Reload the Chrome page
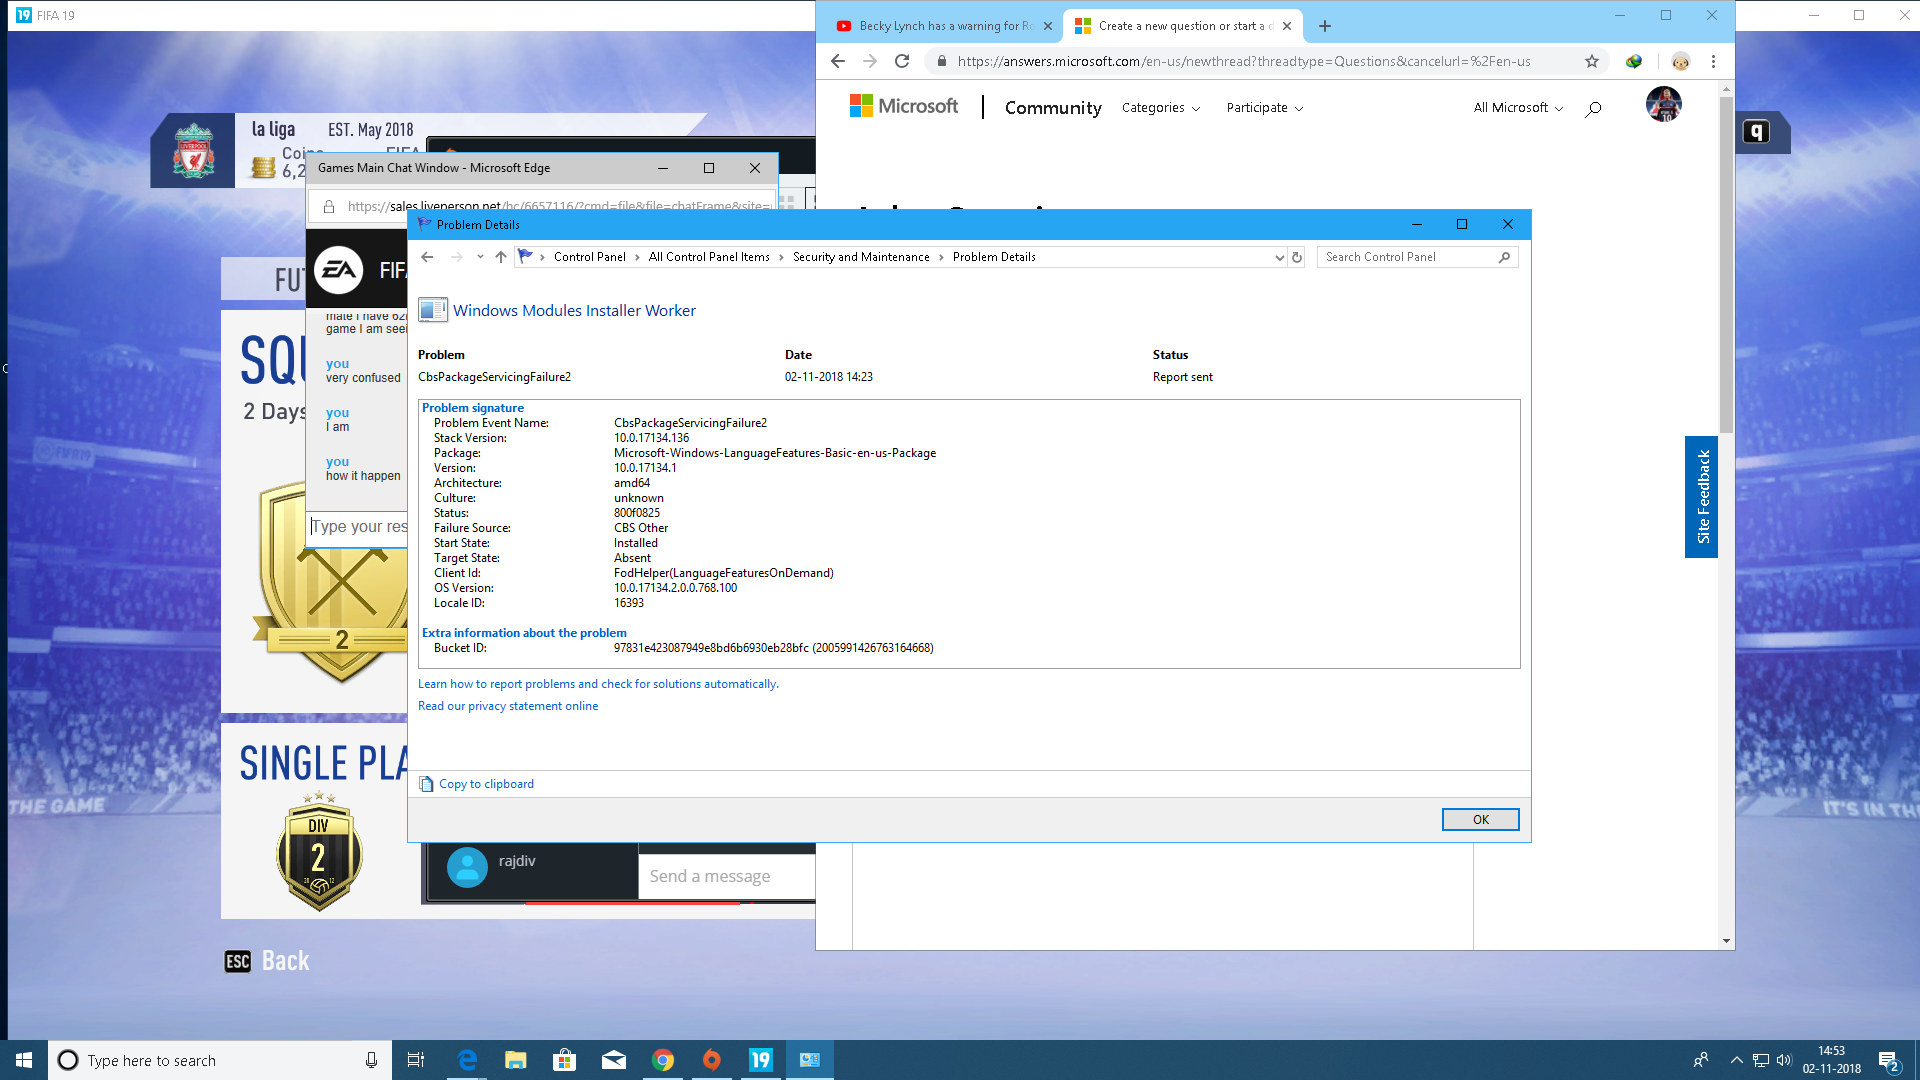Viewport: 1920px width, 1080px height. [x=902, y=61]
